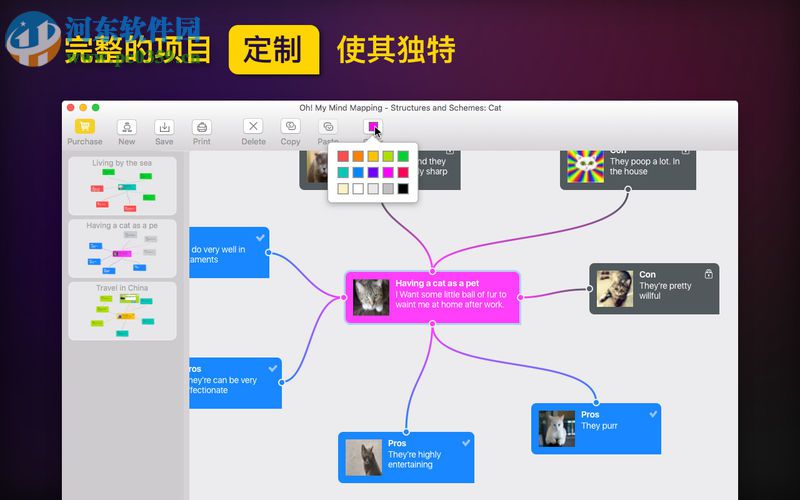Toggle checkmark on 'They're highly entertaining' node
Screen dimensions: 800x500
[466, 443]
